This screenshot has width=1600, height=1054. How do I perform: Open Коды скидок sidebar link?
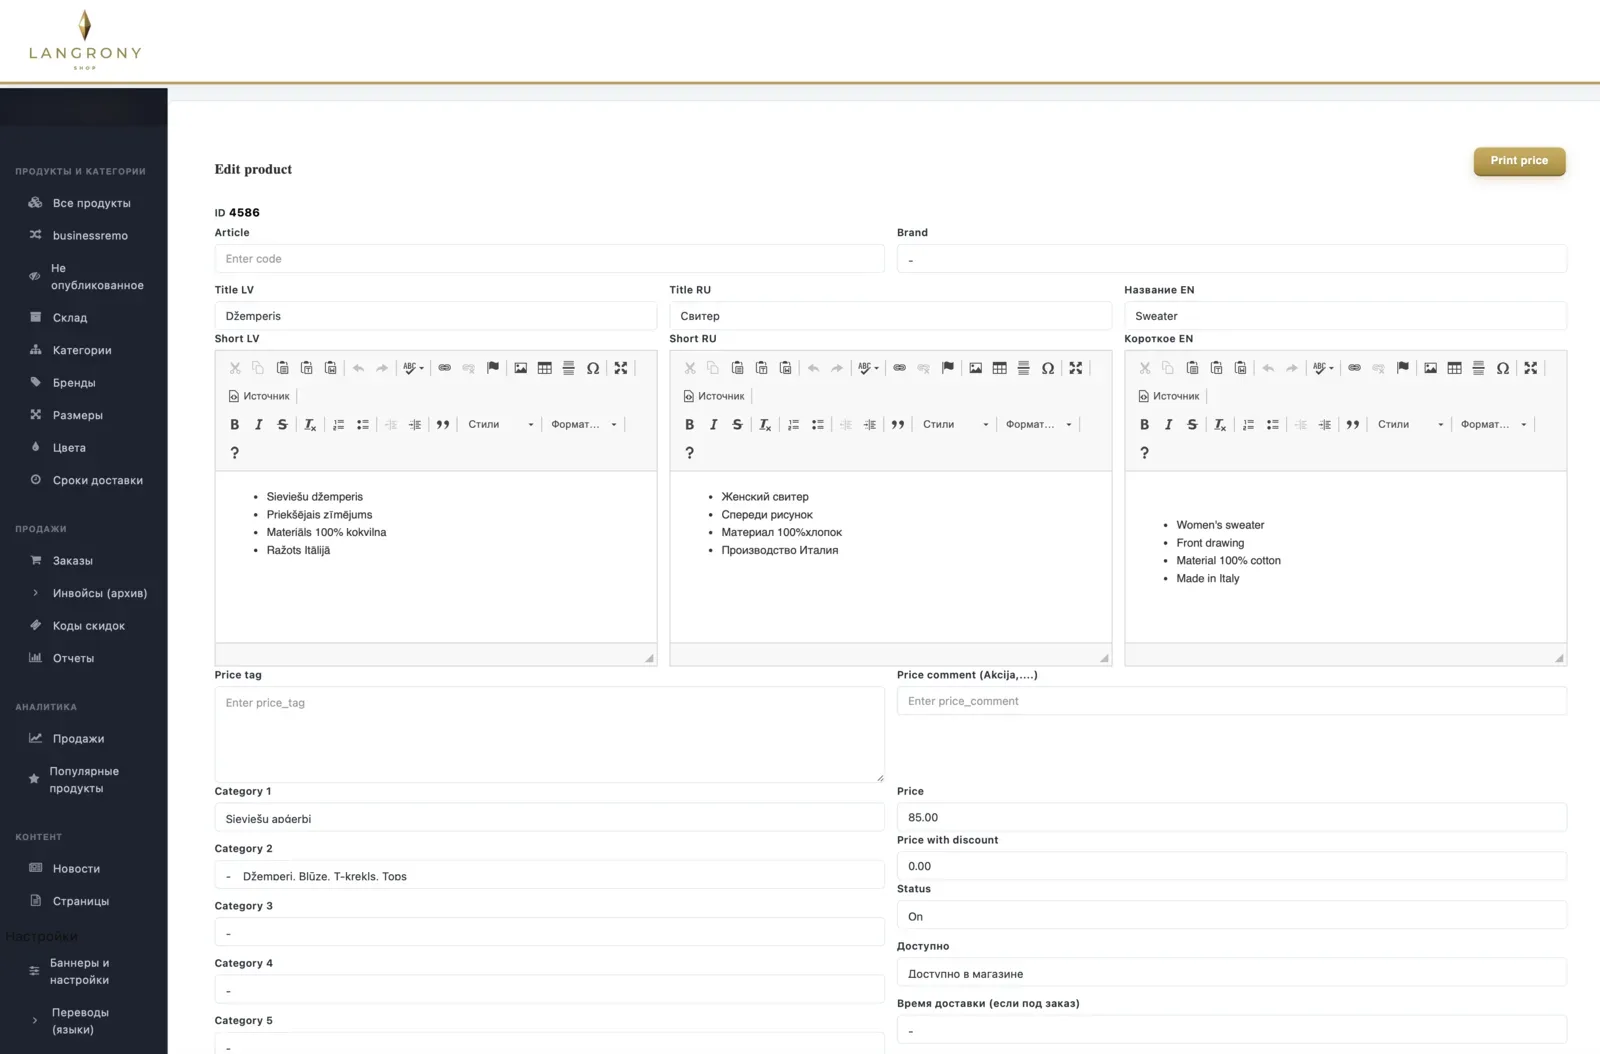point(89,626)
